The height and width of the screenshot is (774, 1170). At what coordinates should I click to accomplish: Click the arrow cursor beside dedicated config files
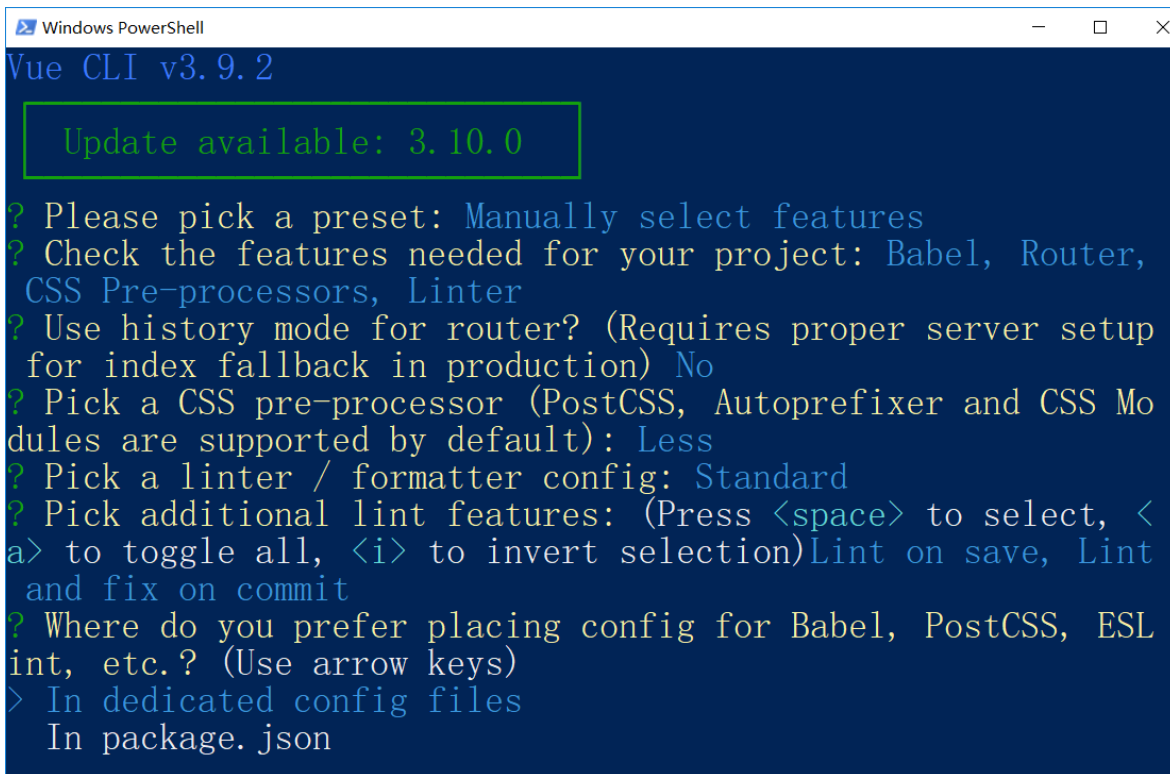tap(16, 701)
